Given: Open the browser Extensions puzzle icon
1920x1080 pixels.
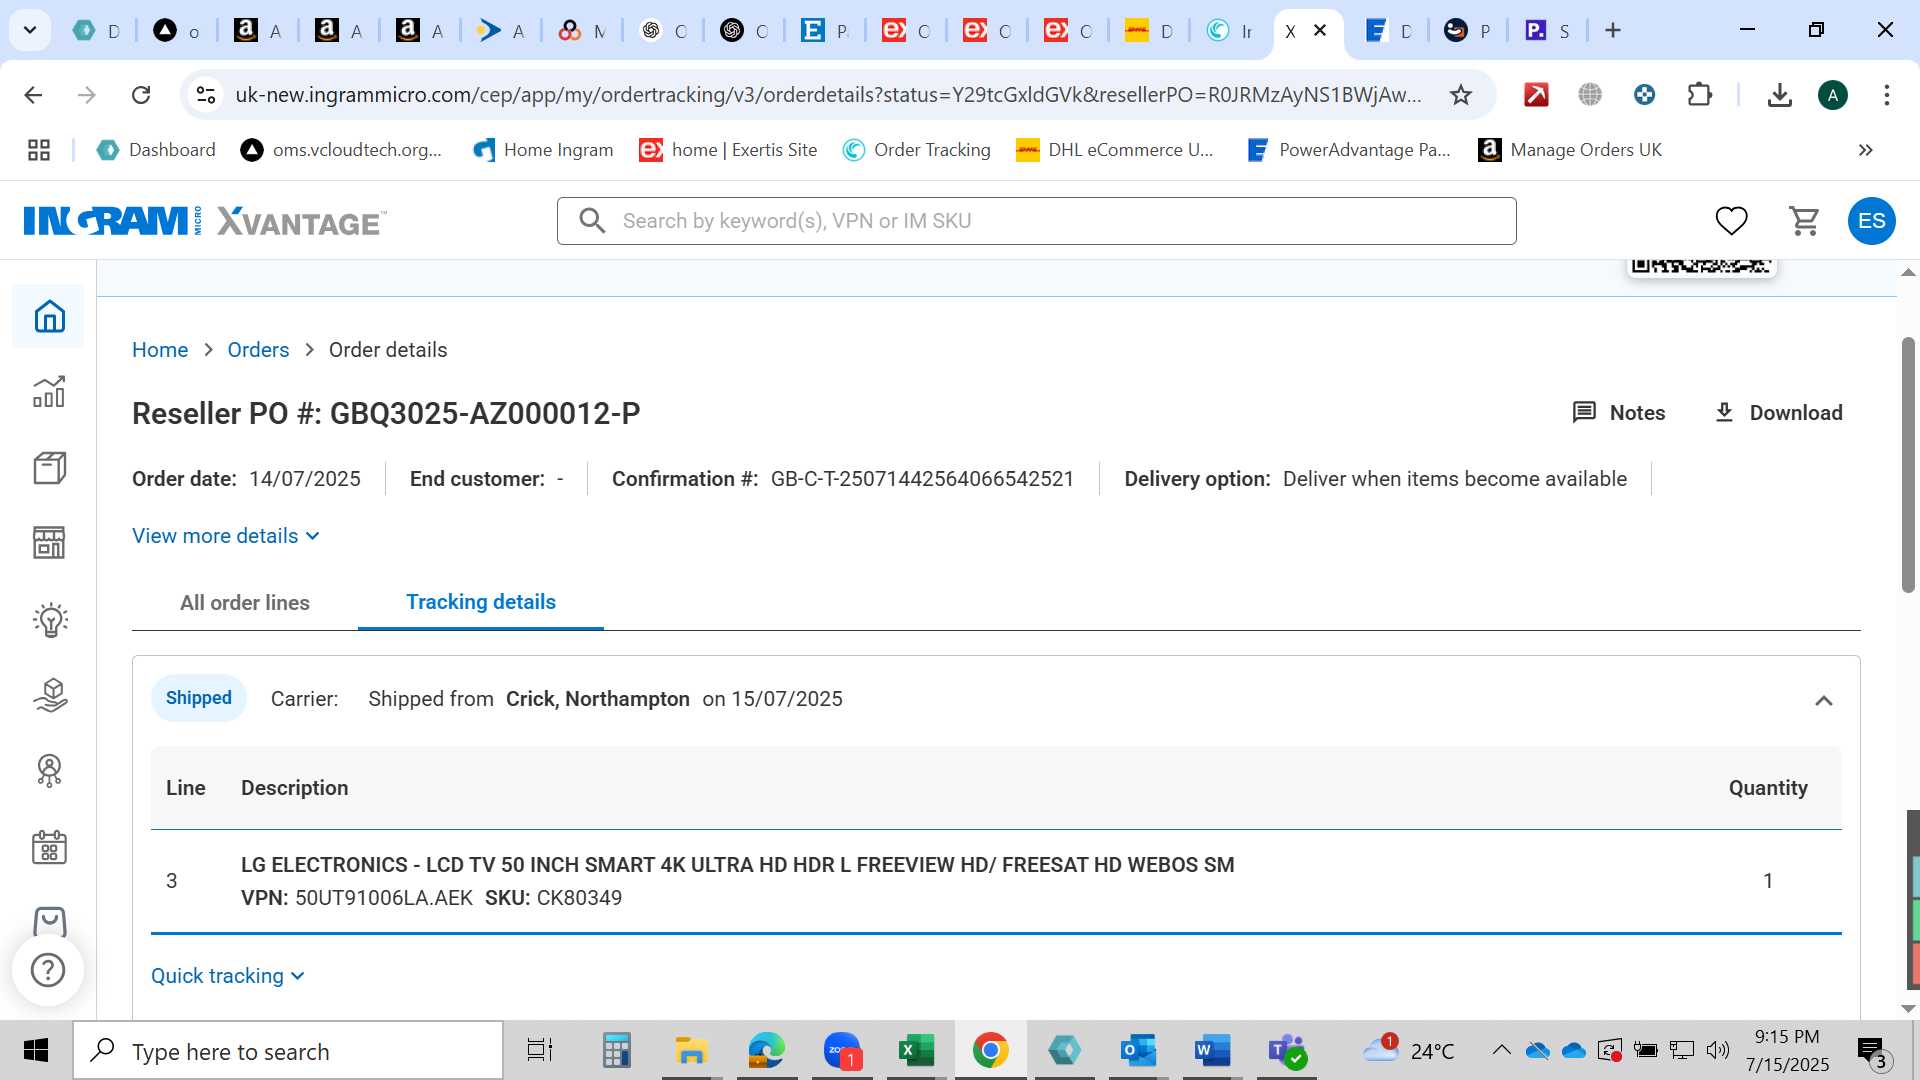Looking at the screenshot, I should point(1699,95).
